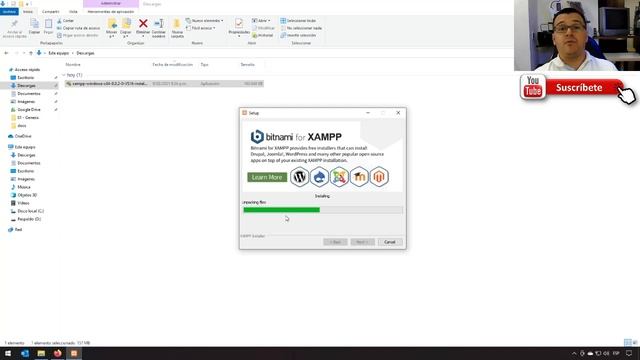Switch to large icons view in status bar
The width and height of the screenshot is (640, 360).
point(635,343)
